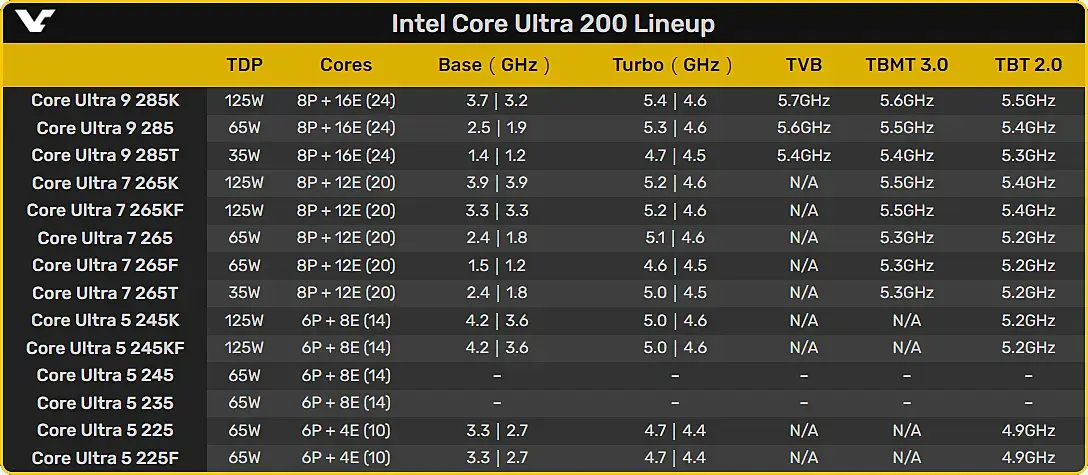Select the Core Ultra 7 265KF row label
The image size is (1088, 475).
click(x=105, y=210)
